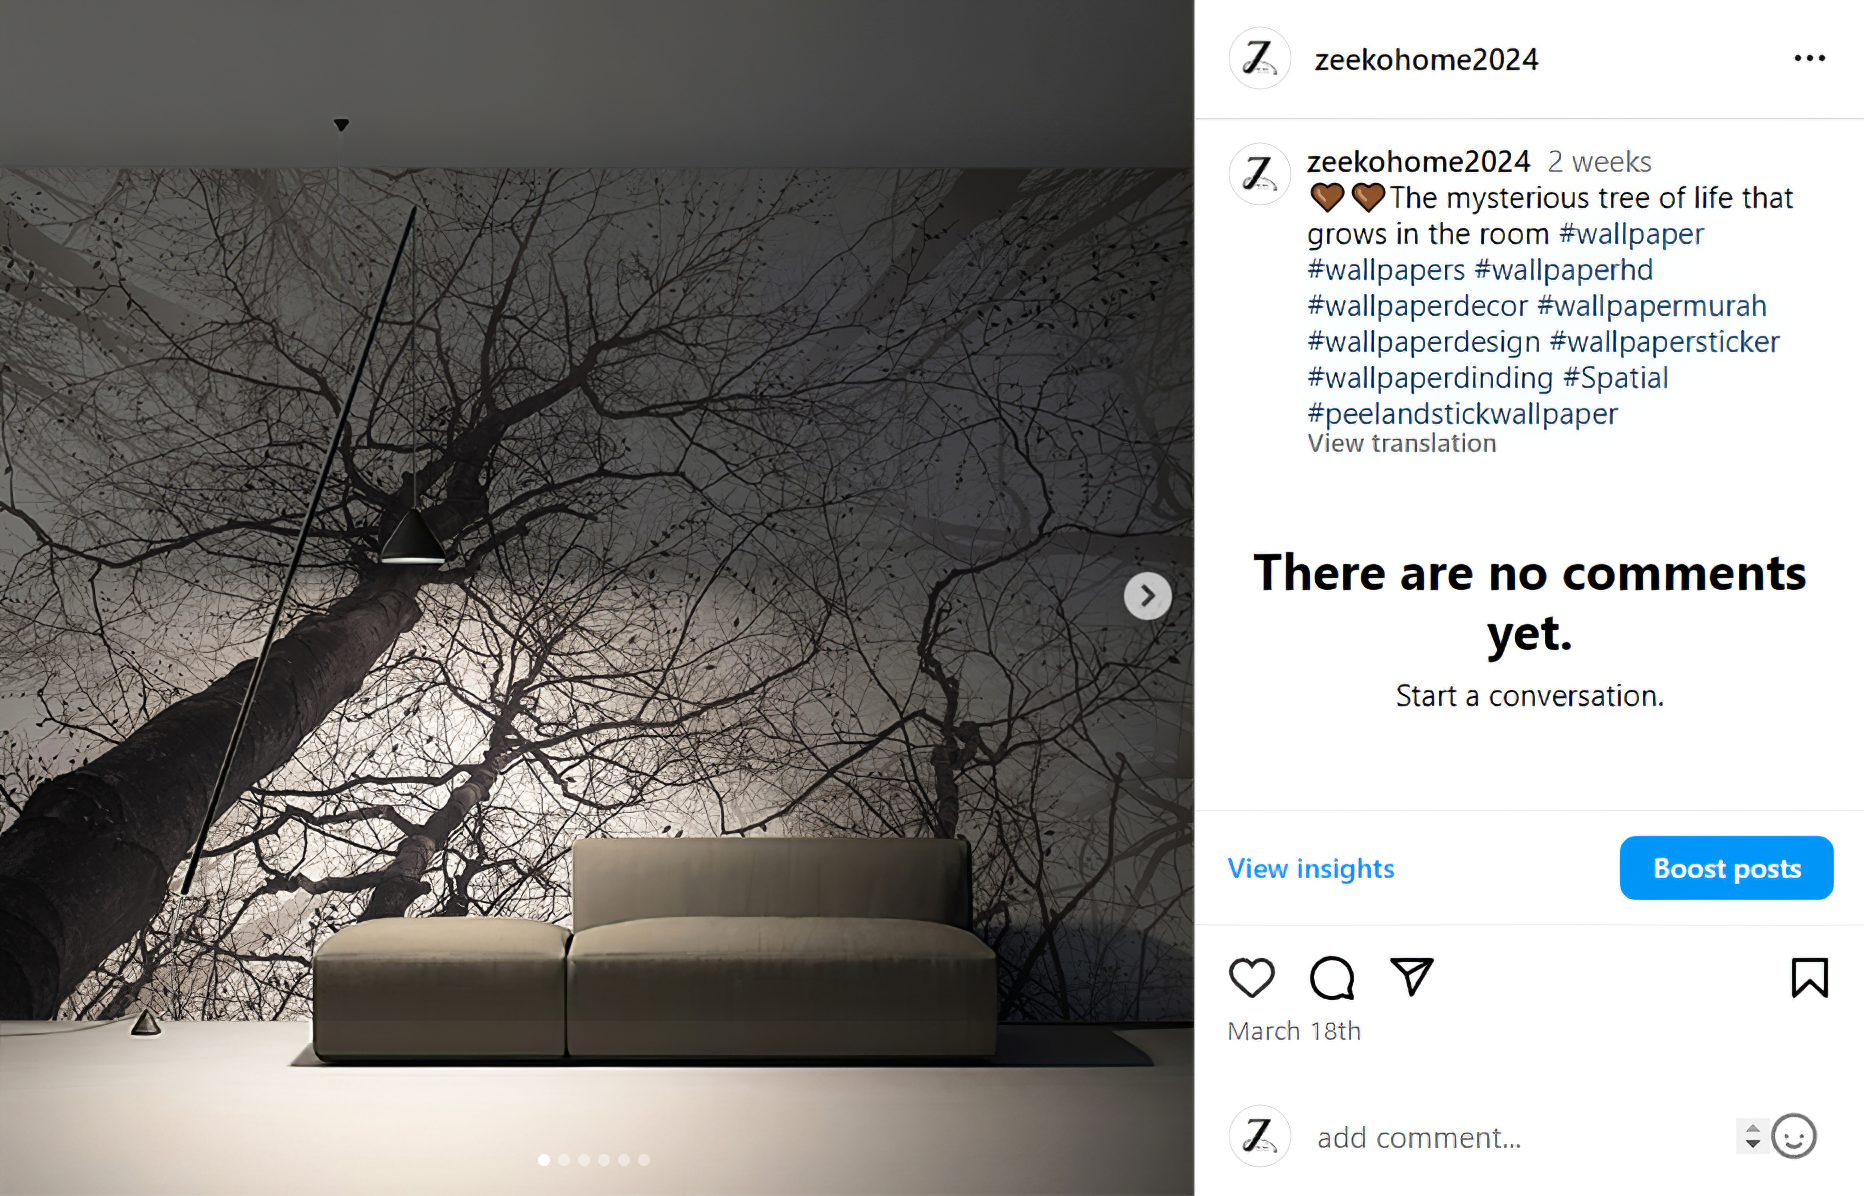Click the Boost posts button
This screenshot has width=1864, height=1196.
click(x=1726, y=868)
